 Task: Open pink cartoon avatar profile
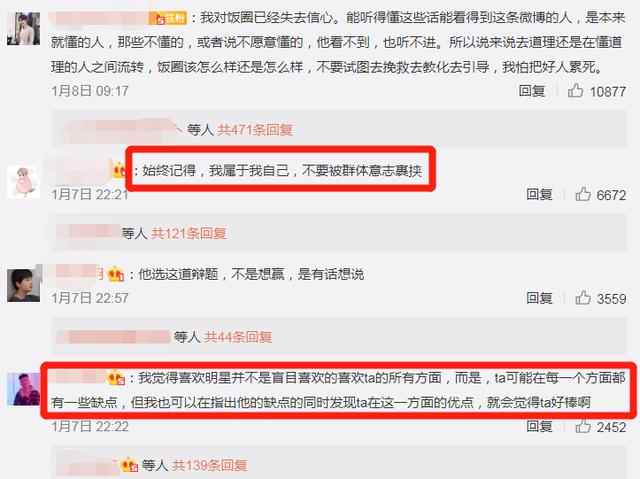[x=24, y=182]
